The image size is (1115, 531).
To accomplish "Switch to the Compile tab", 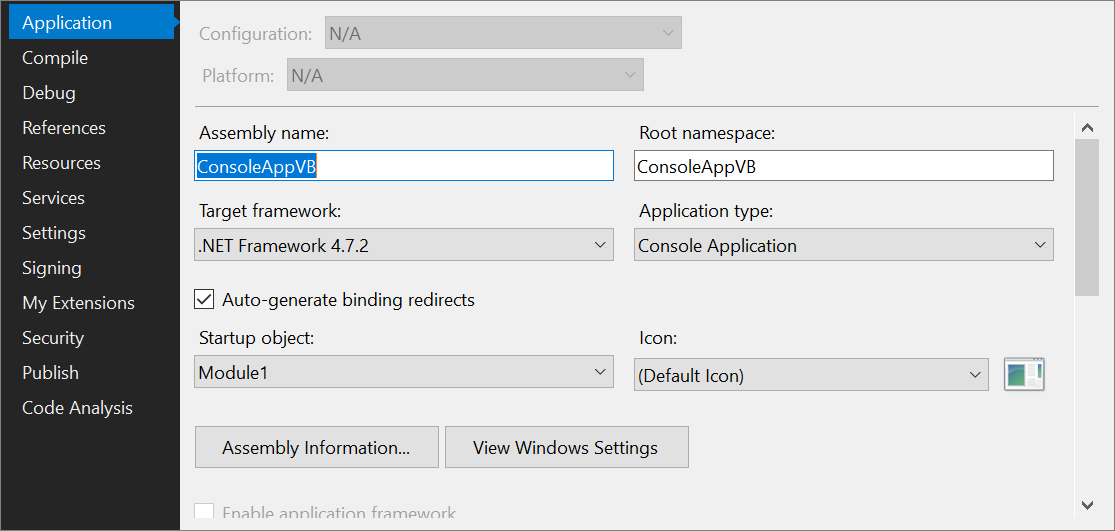I will pos(55,58).
